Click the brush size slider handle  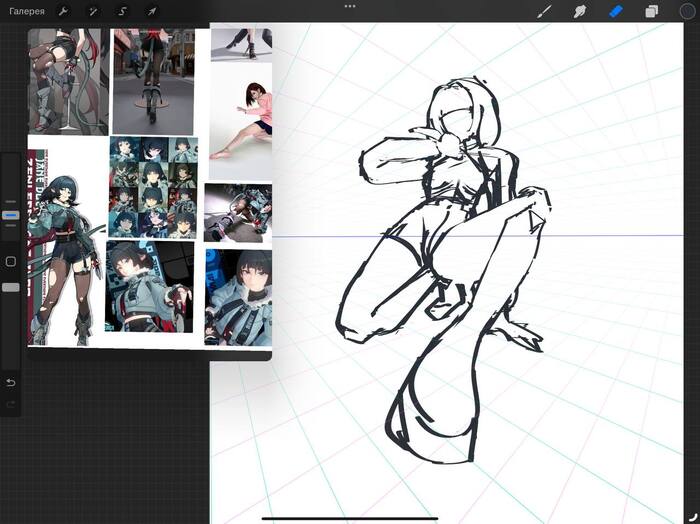click(11, 214)
